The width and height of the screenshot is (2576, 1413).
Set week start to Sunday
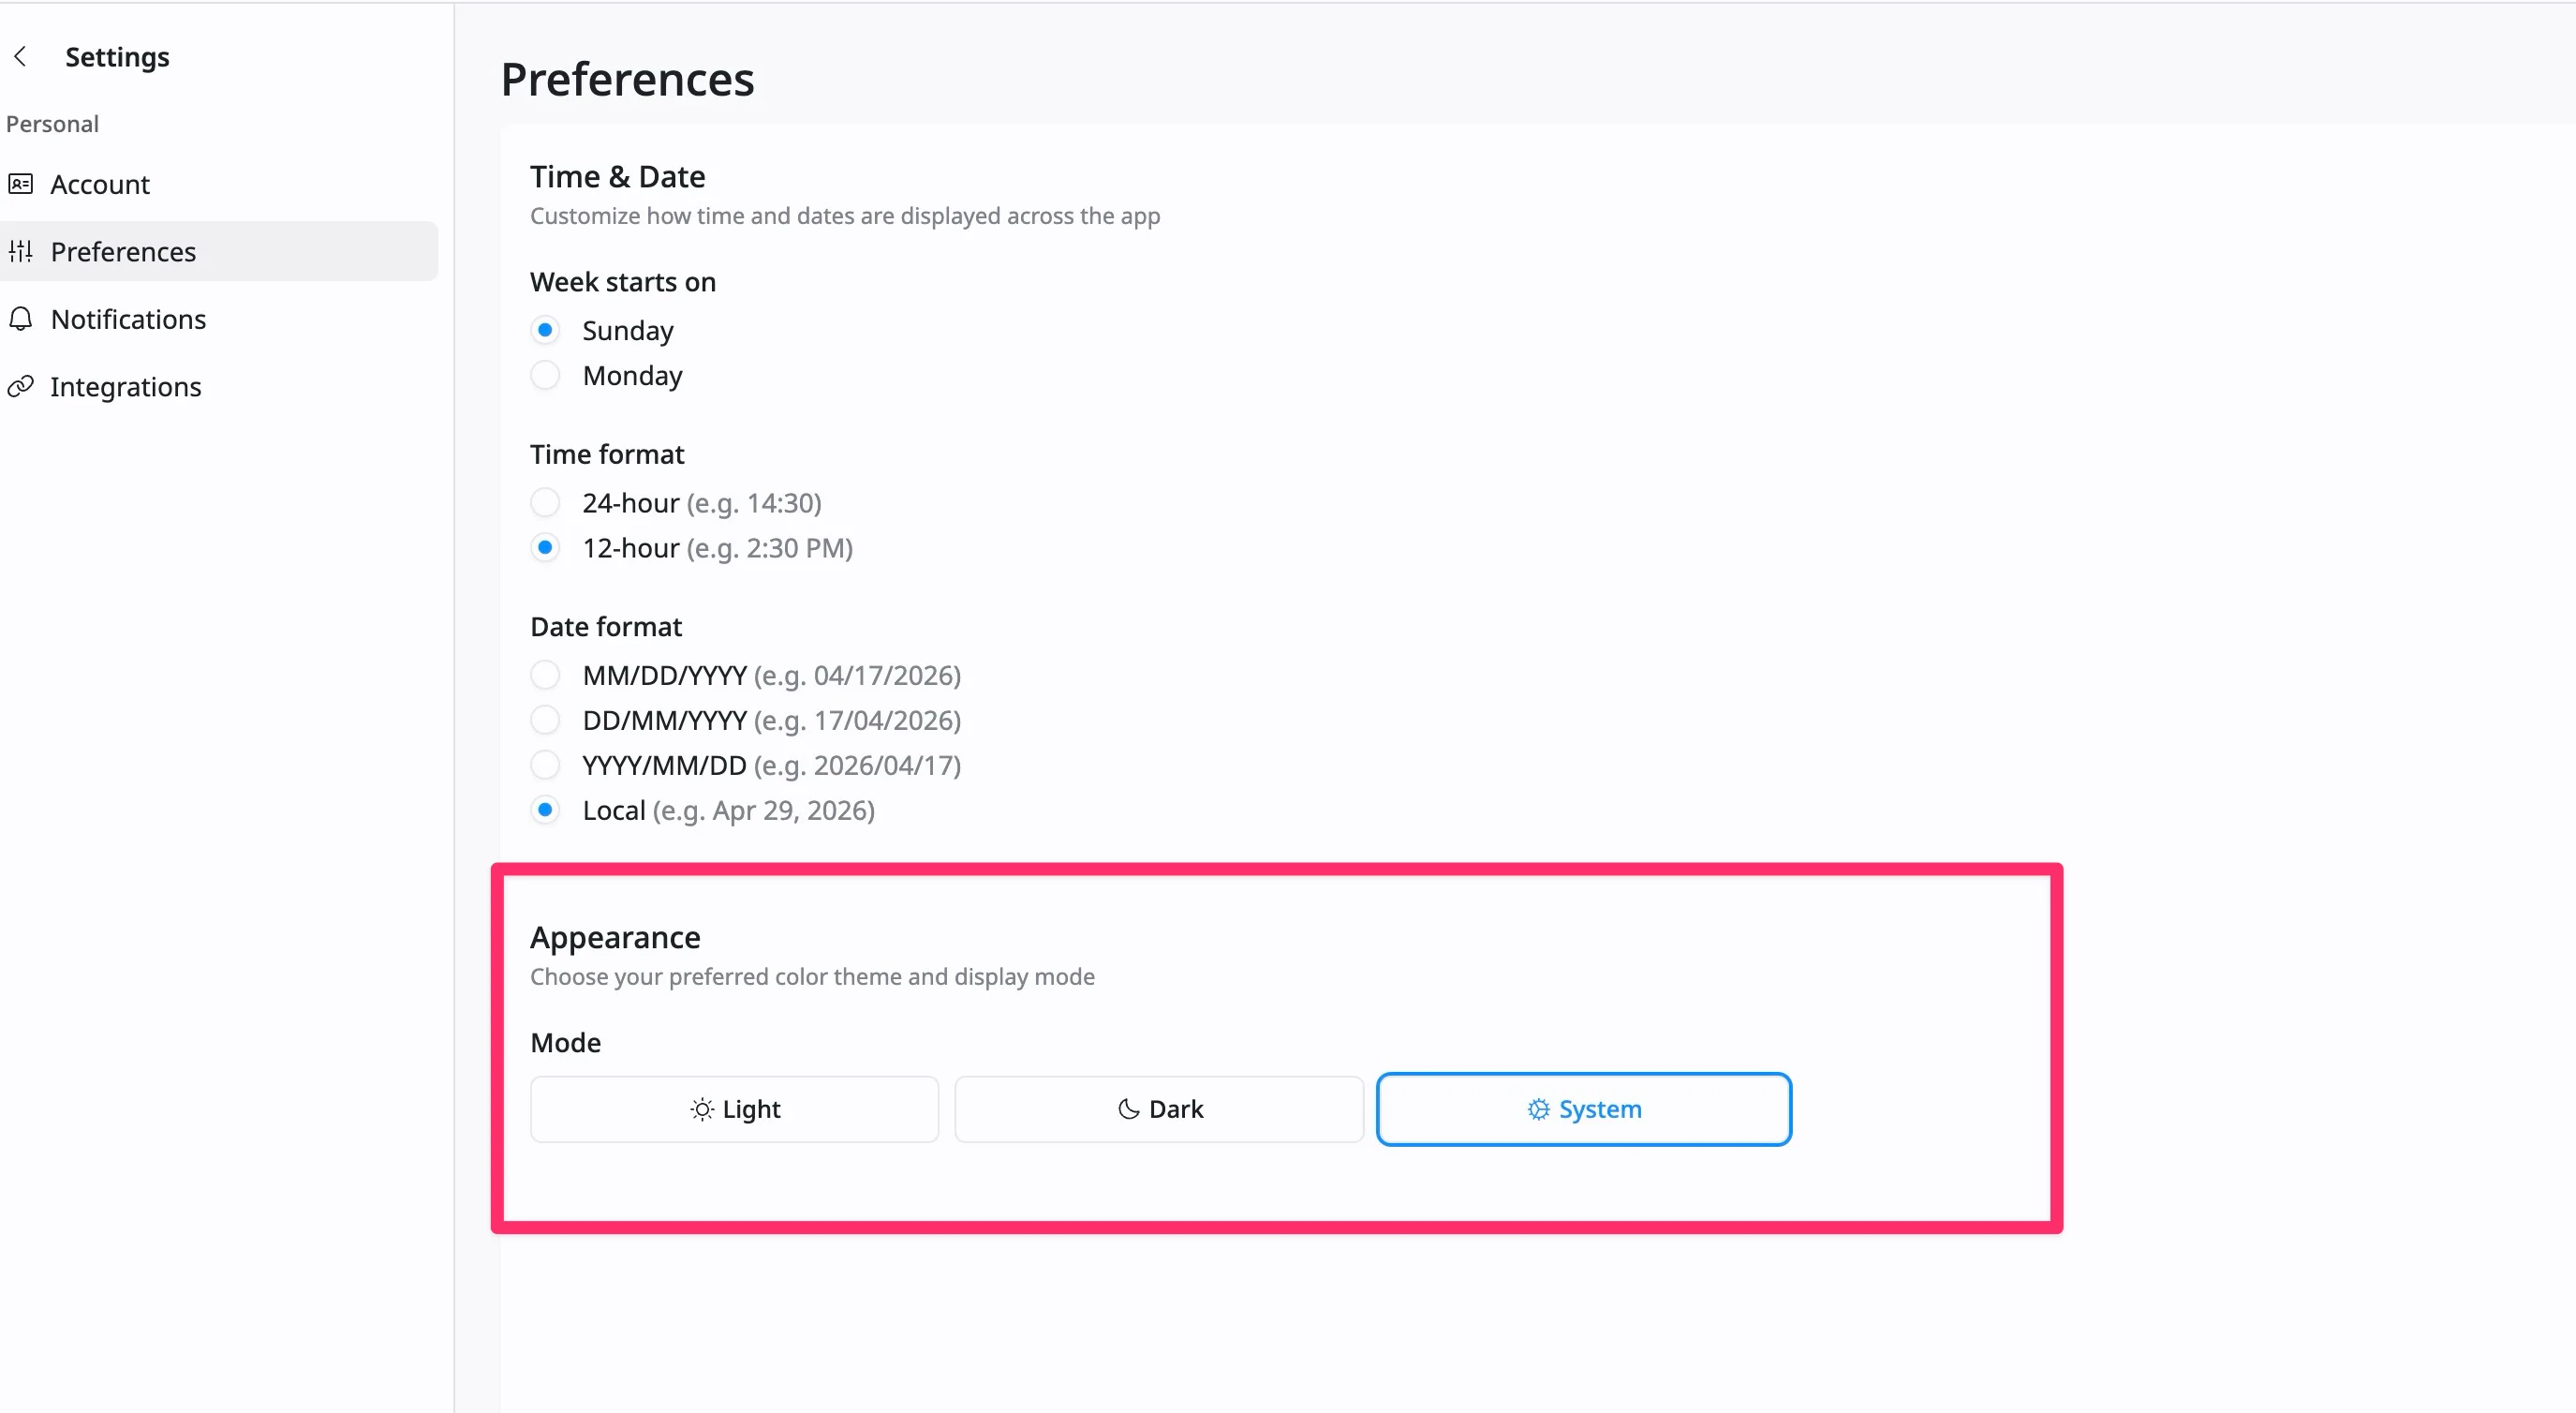click(x=545, y=330)
